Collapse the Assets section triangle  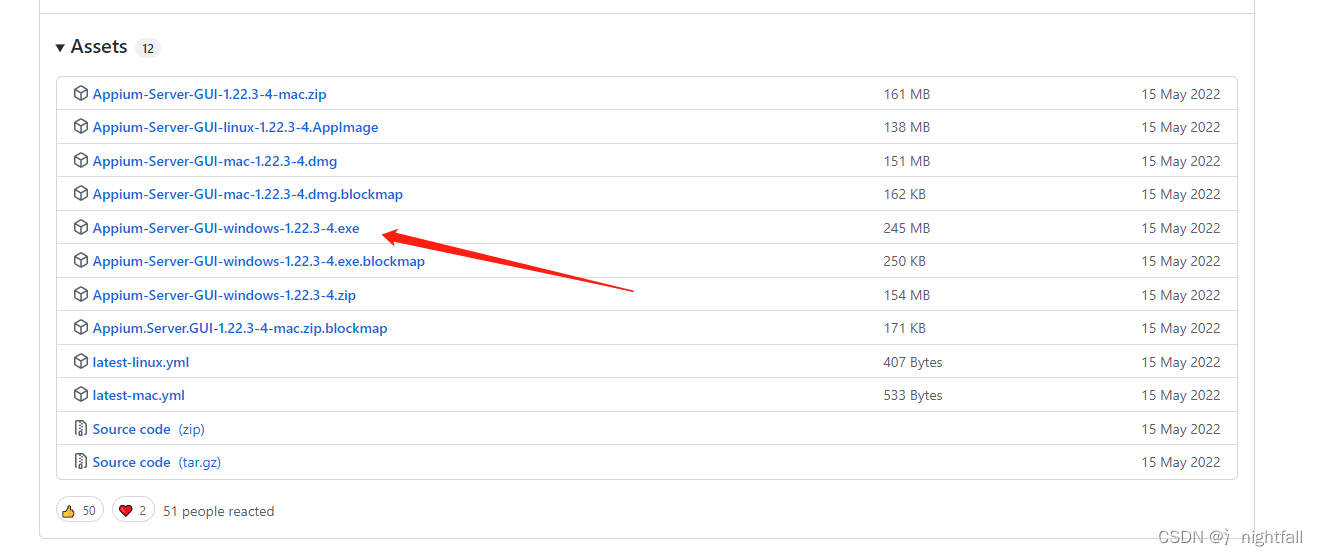pos(60,48)
